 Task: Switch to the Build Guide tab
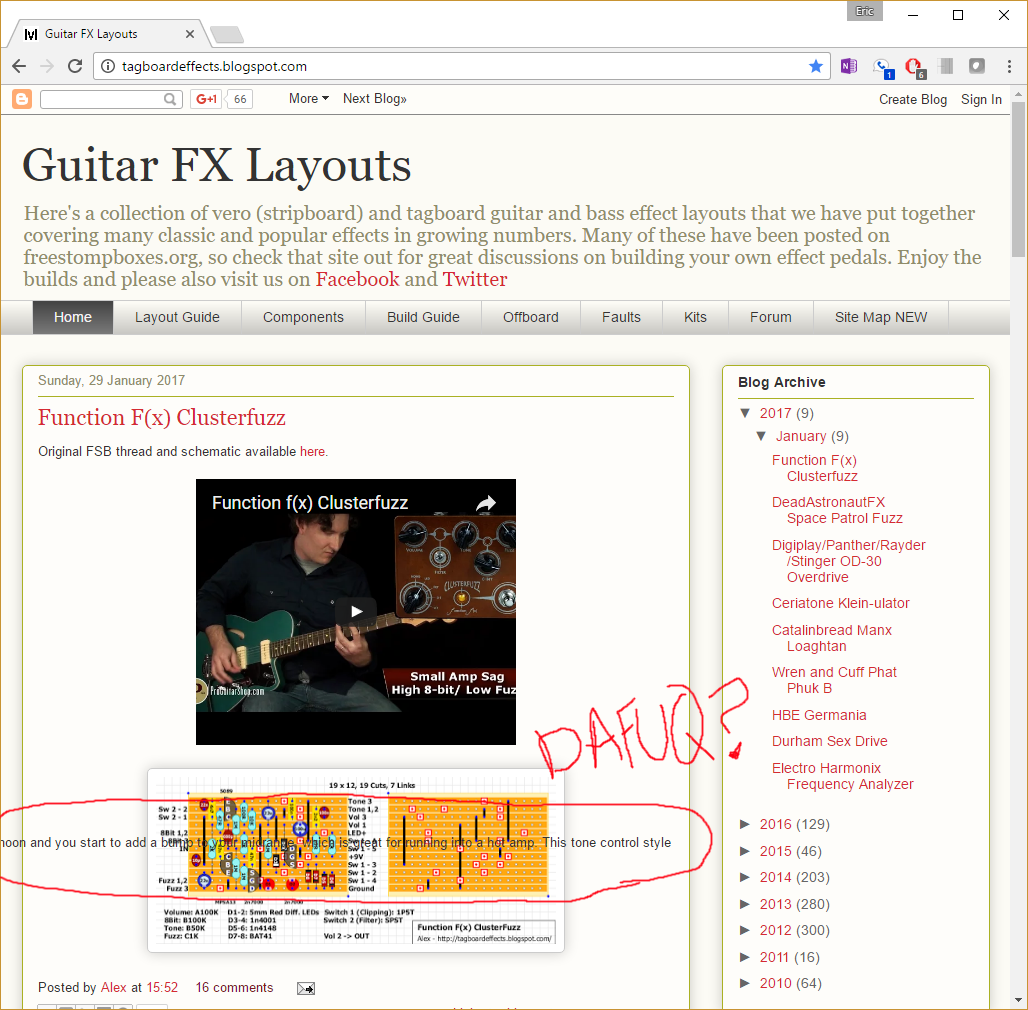[423, 317]
